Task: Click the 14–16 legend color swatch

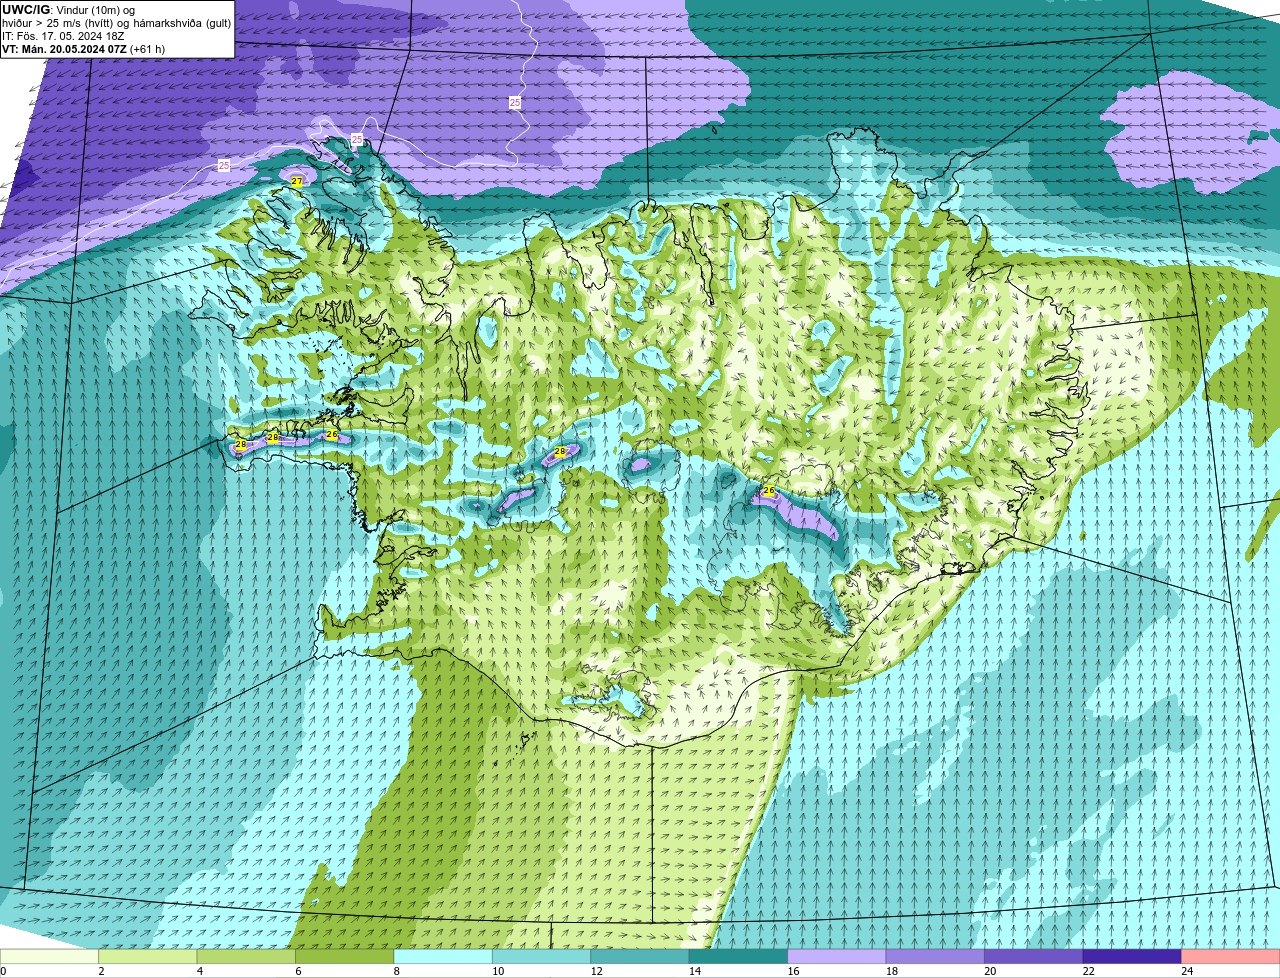Action: [x=738, y=957]
